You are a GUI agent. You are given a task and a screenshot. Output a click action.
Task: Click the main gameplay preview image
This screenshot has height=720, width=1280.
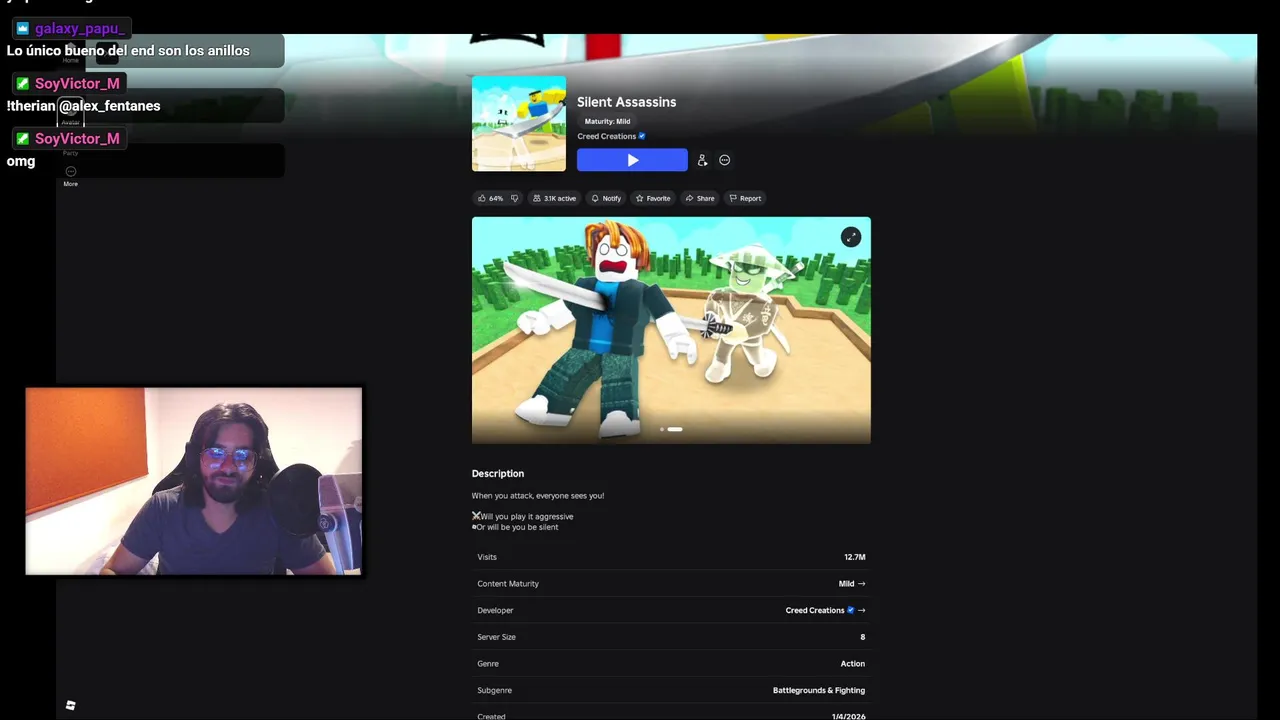[x=671, y=330]
